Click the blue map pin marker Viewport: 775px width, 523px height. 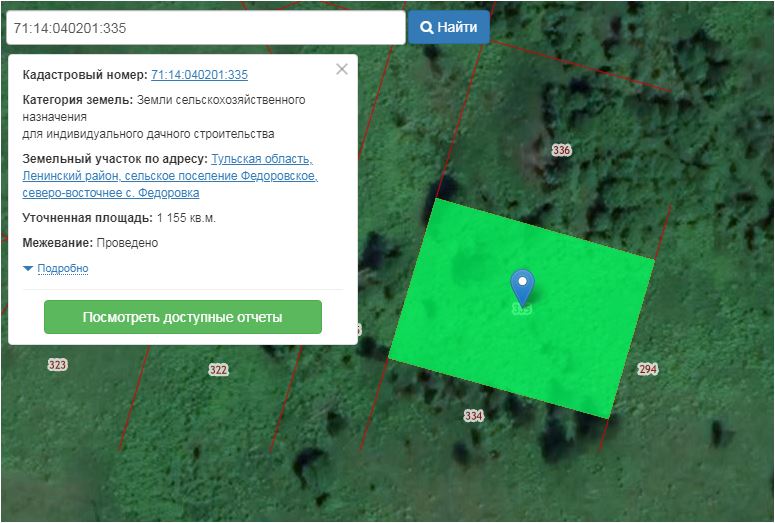[522, 286]
